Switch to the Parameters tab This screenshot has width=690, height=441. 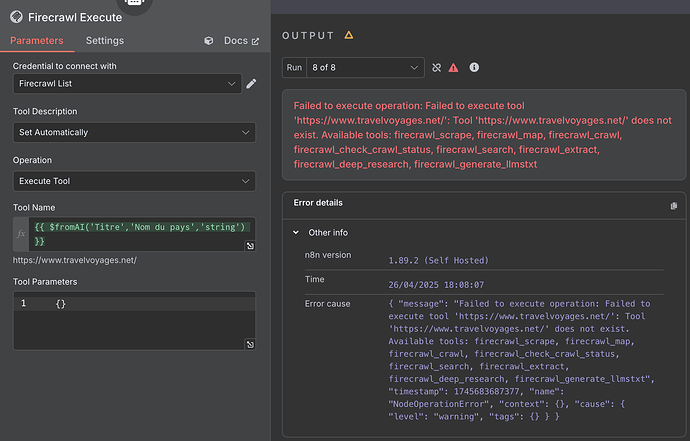(x=37, y=40)
